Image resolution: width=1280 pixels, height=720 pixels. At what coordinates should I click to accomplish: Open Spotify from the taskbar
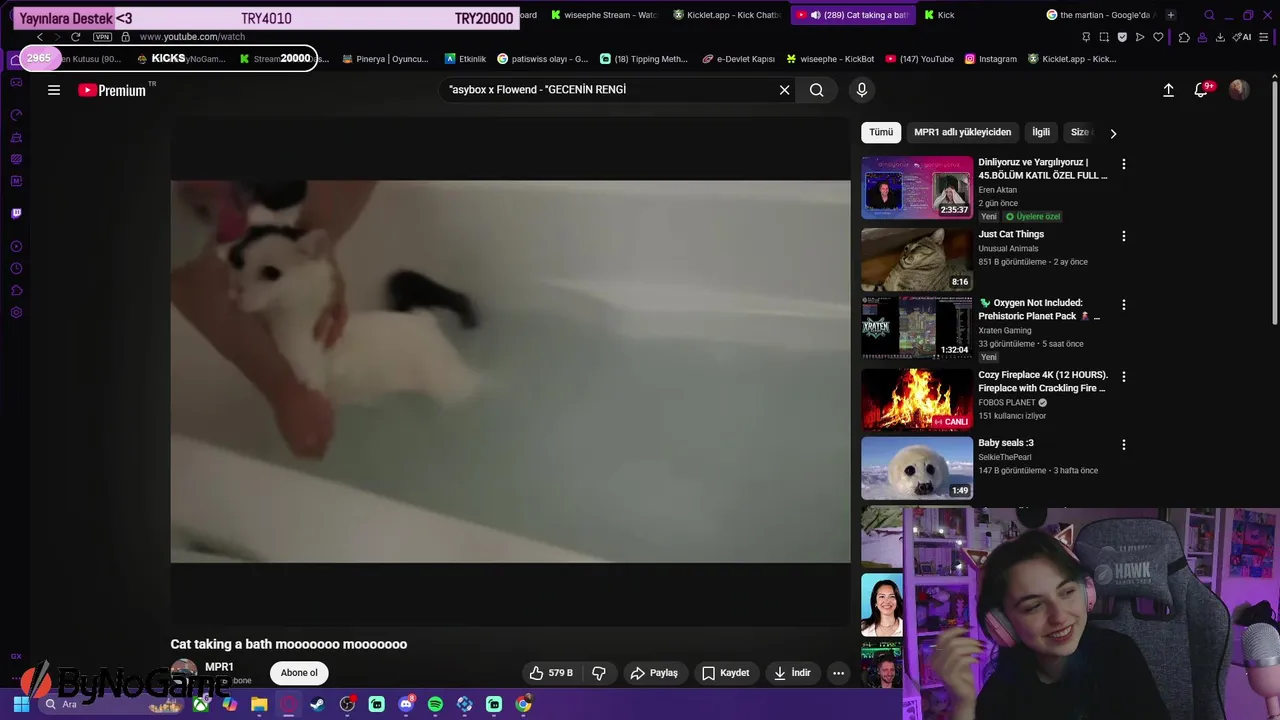[x=435, y=705]
